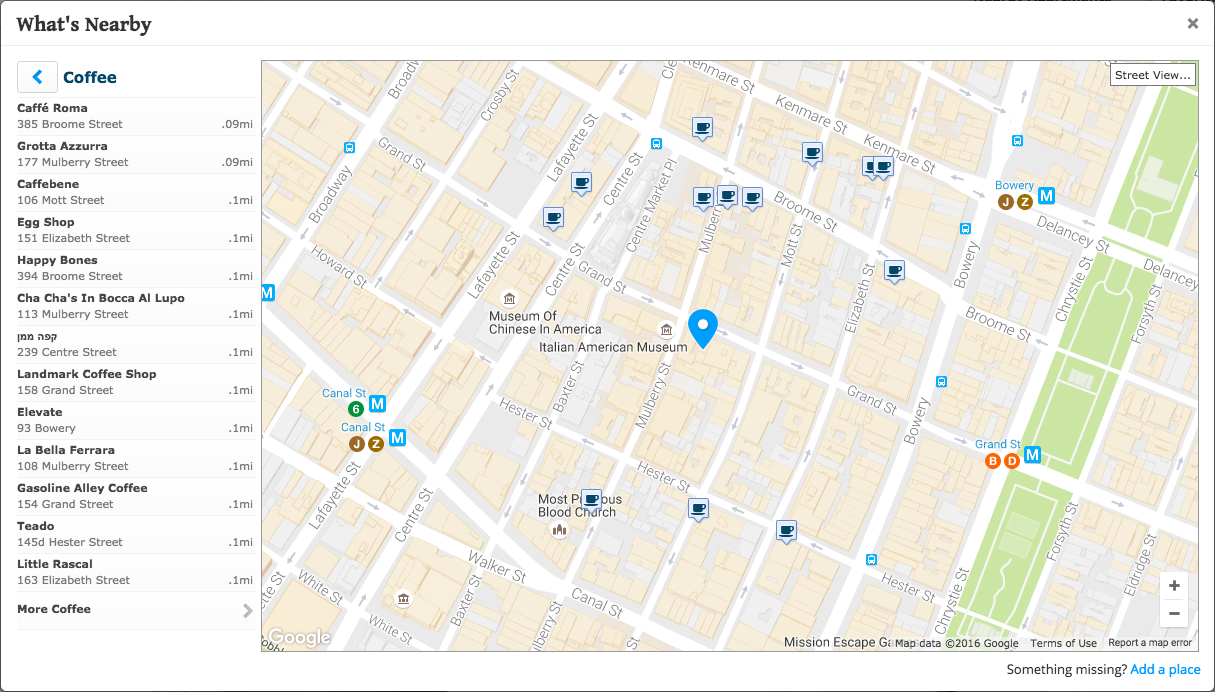Screen dimensions: 1215x692
Task: Zoom in on the map
Action: (x=1174, y=586)
